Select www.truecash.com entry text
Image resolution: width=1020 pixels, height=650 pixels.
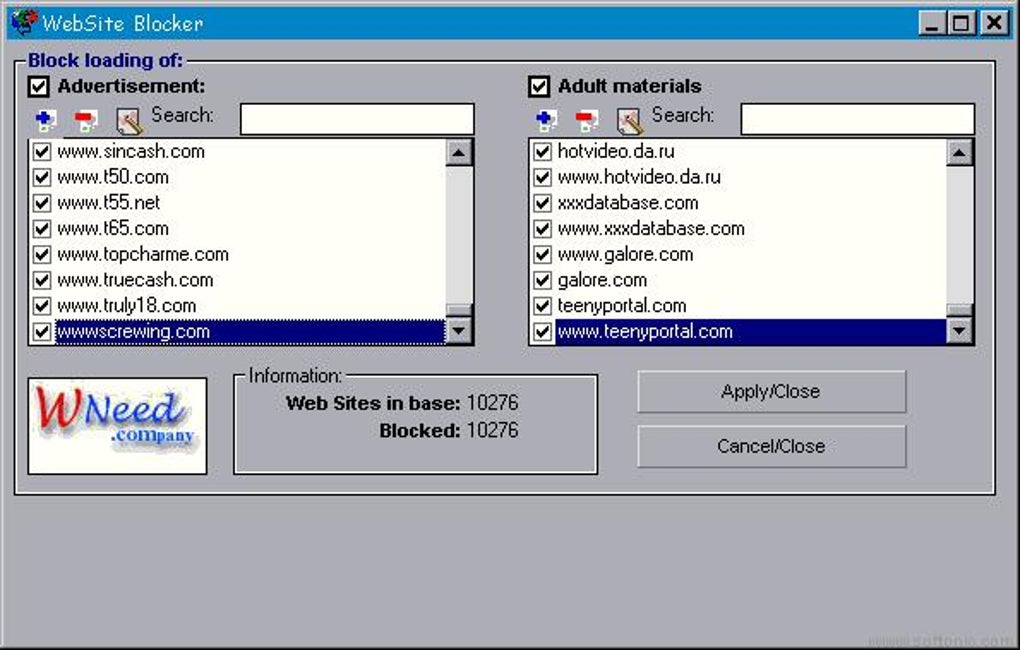(135, 280)
